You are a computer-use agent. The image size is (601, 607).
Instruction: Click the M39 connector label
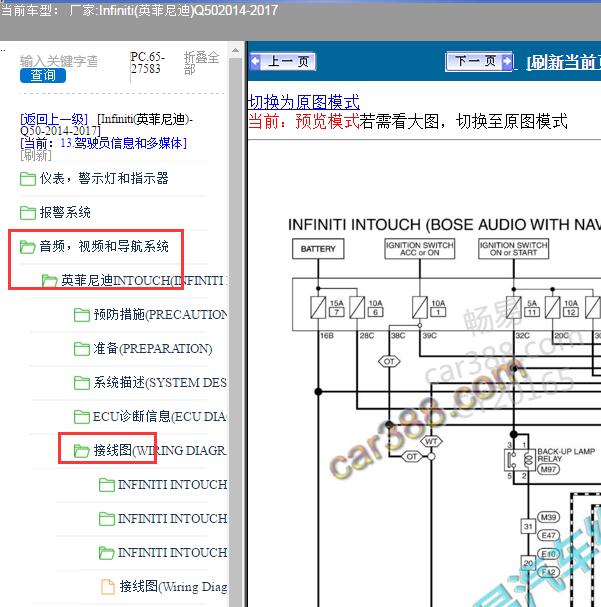click(x=548, y=517)
